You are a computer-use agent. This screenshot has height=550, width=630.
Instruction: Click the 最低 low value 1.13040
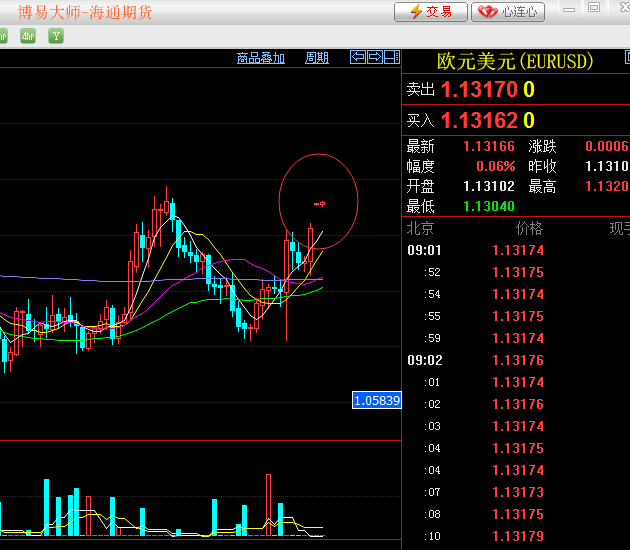[489, 206]
